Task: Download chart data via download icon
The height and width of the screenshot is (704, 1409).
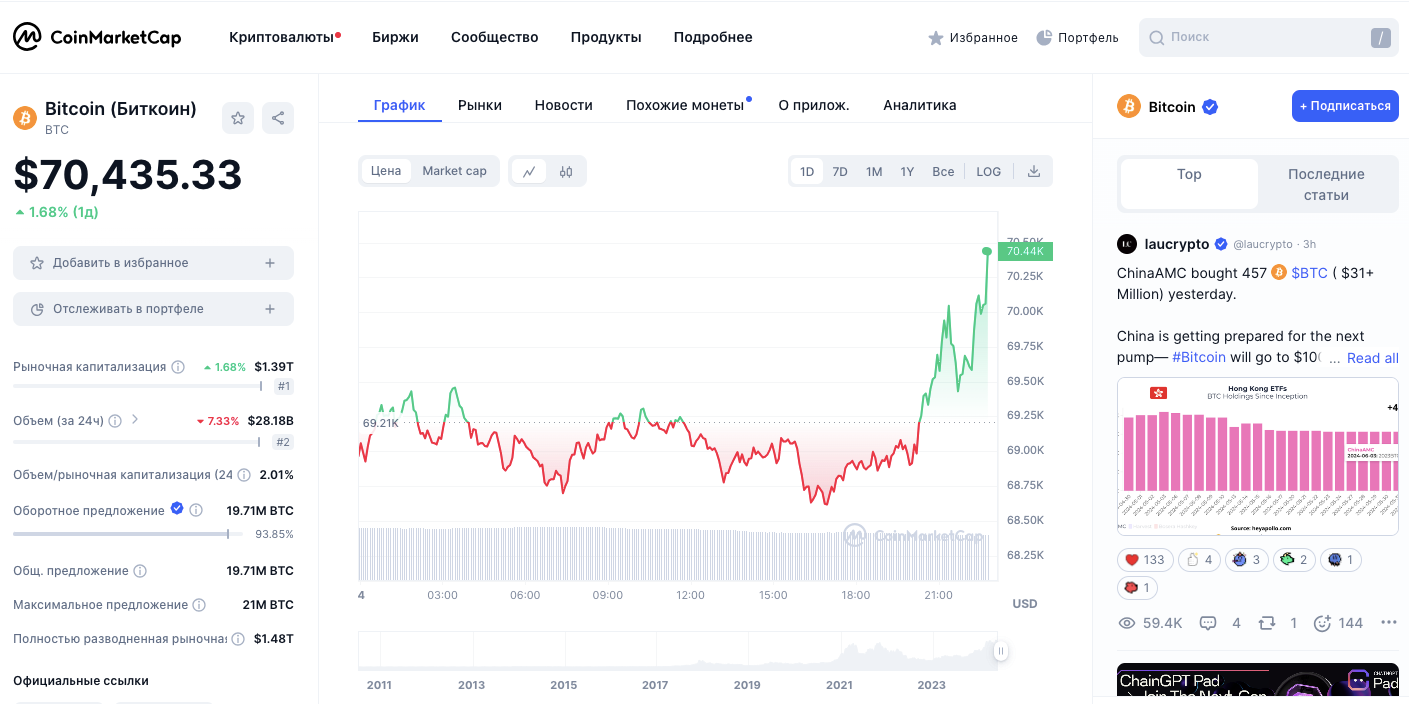Action: [1034, 171]
